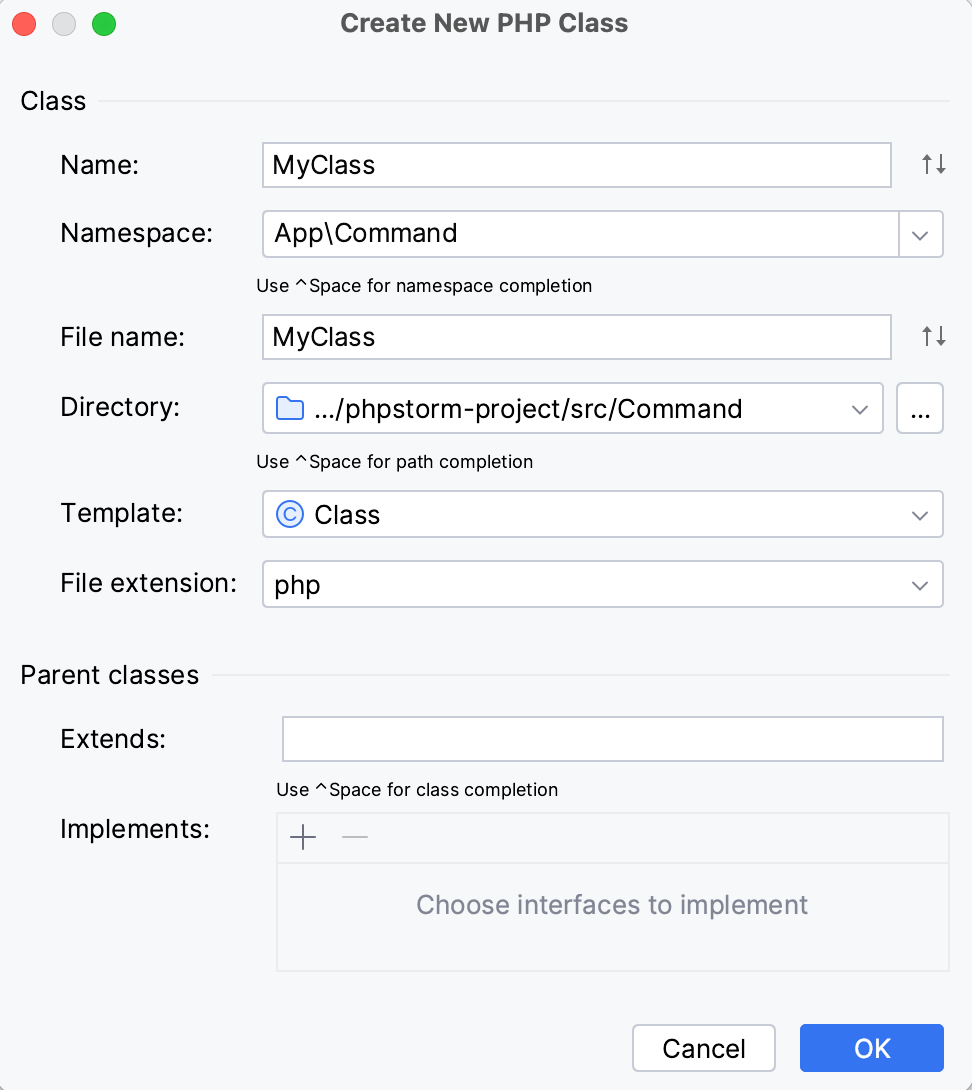
Task: Click the 'Choose interfaces to implement' area
Action: (x=612, y=905)
